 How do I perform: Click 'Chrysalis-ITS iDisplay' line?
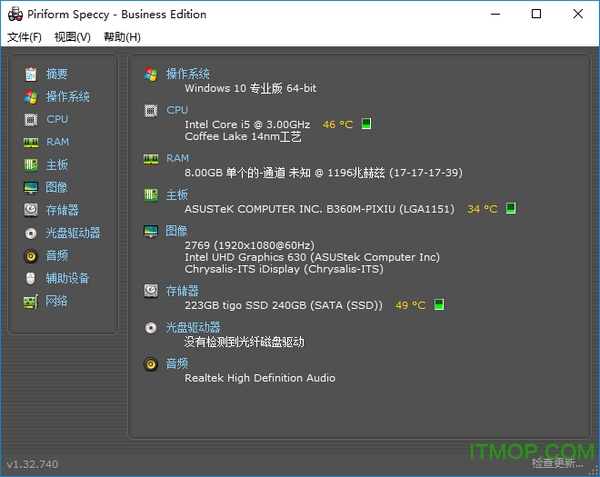[x=284, y=269]
